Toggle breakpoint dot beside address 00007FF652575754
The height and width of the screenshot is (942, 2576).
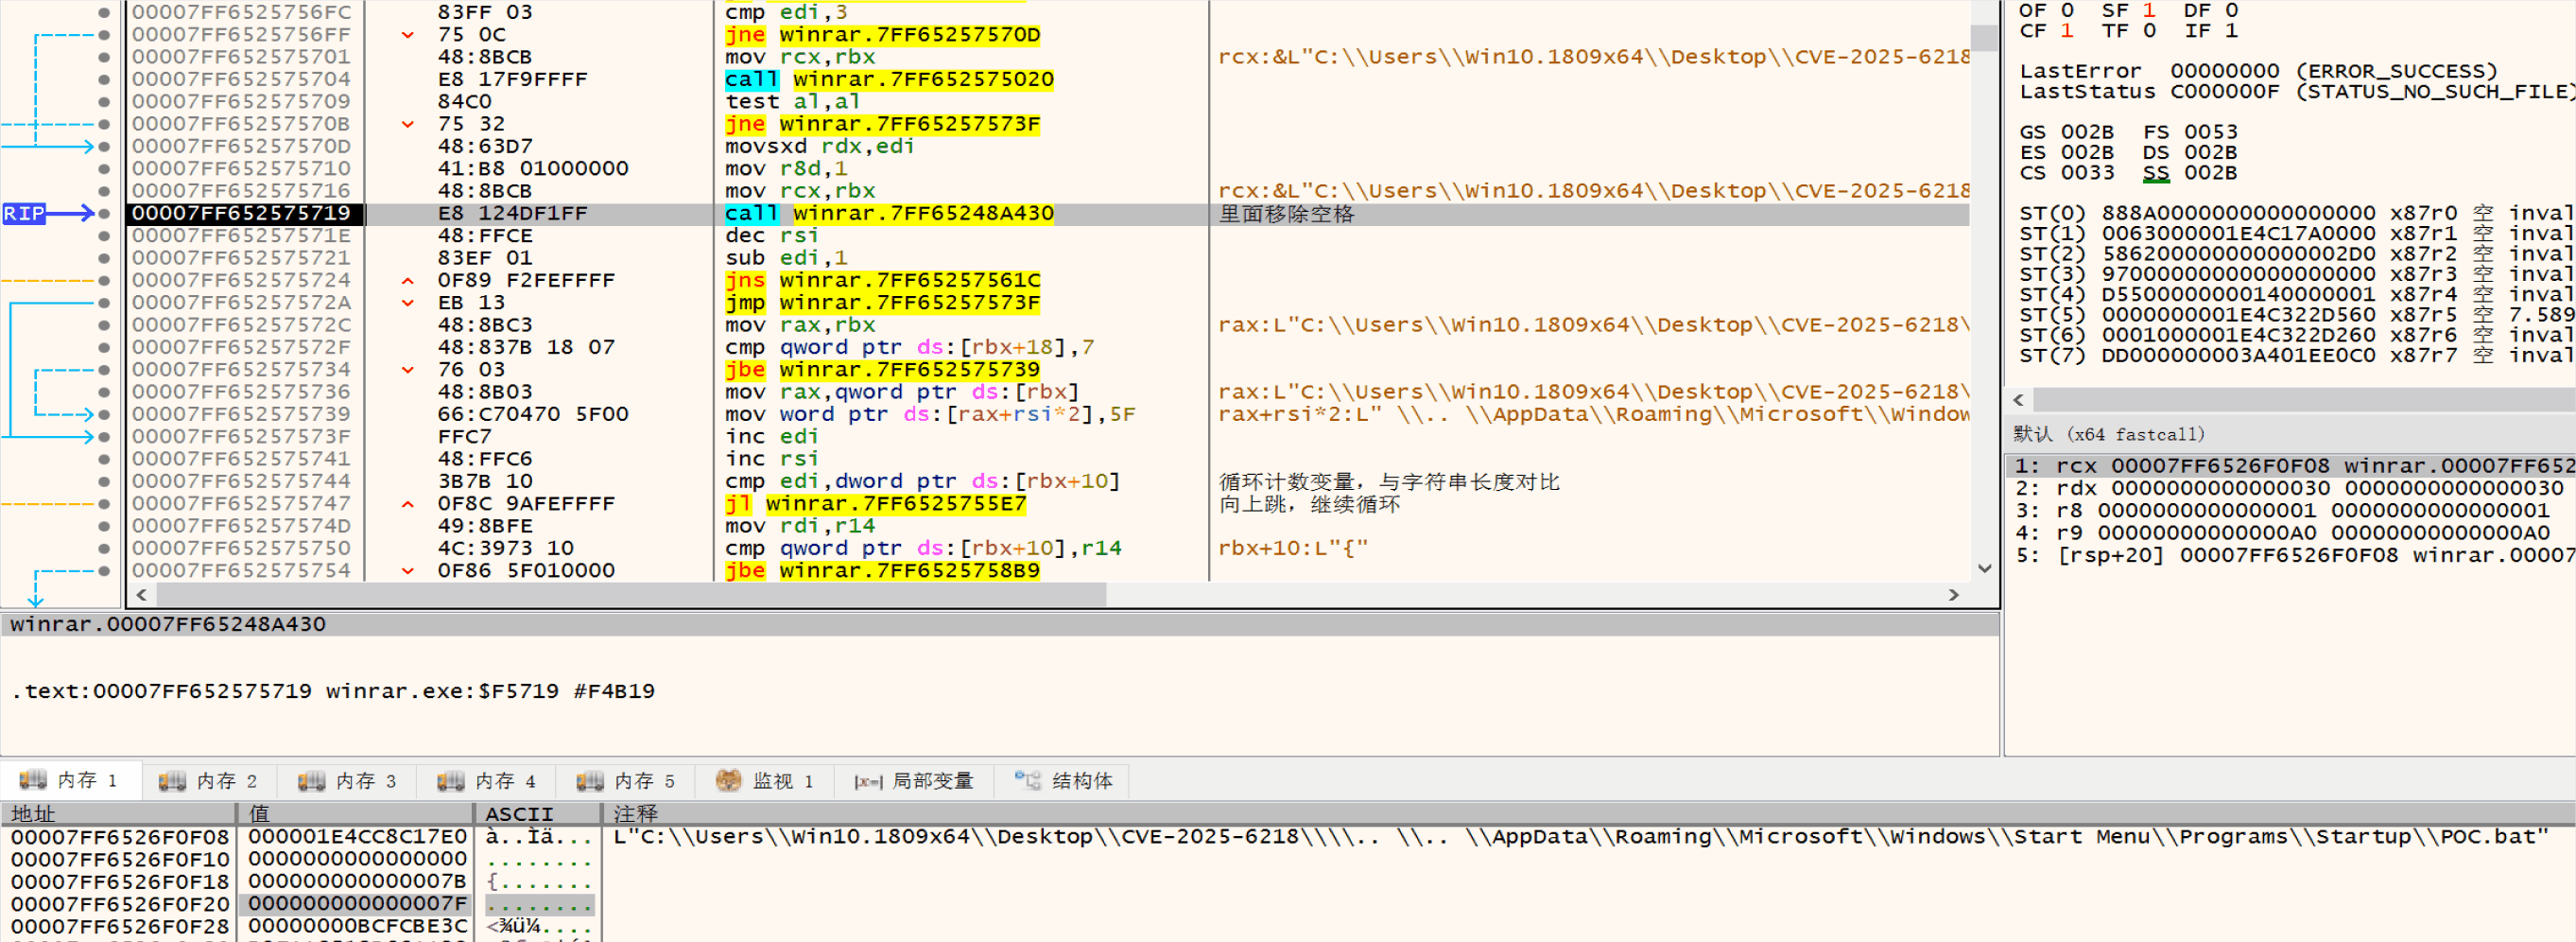pos(104,570)
